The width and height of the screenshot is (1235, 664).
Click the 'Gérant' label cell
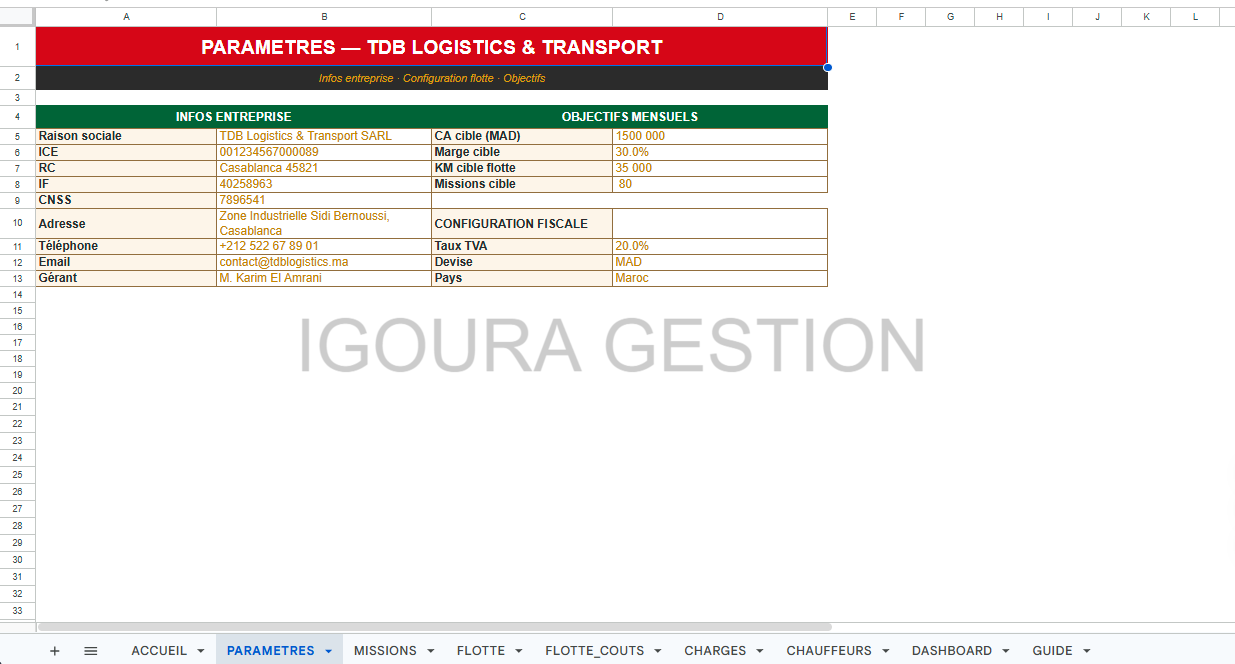pyautogui.click(x=126, y=278)
